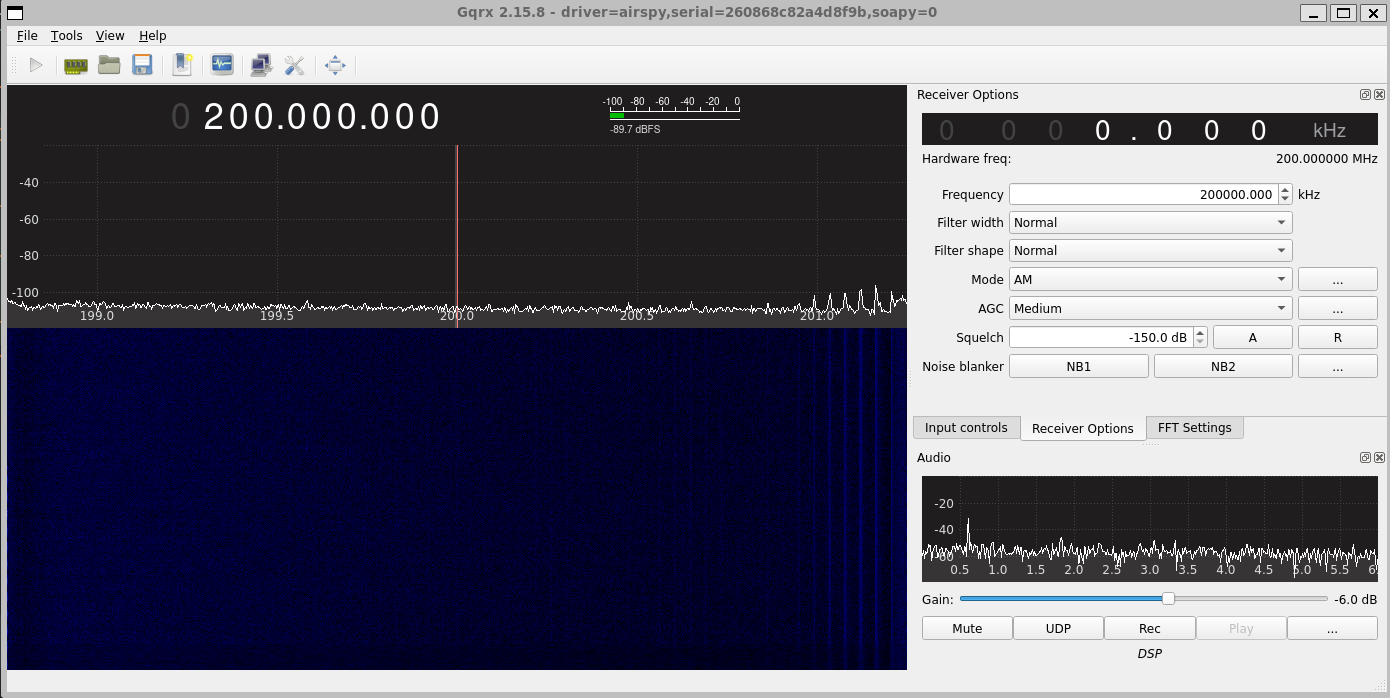Increase frequency with spin box up arrow
This screenshot has width=1390, height=698.
1285,189
